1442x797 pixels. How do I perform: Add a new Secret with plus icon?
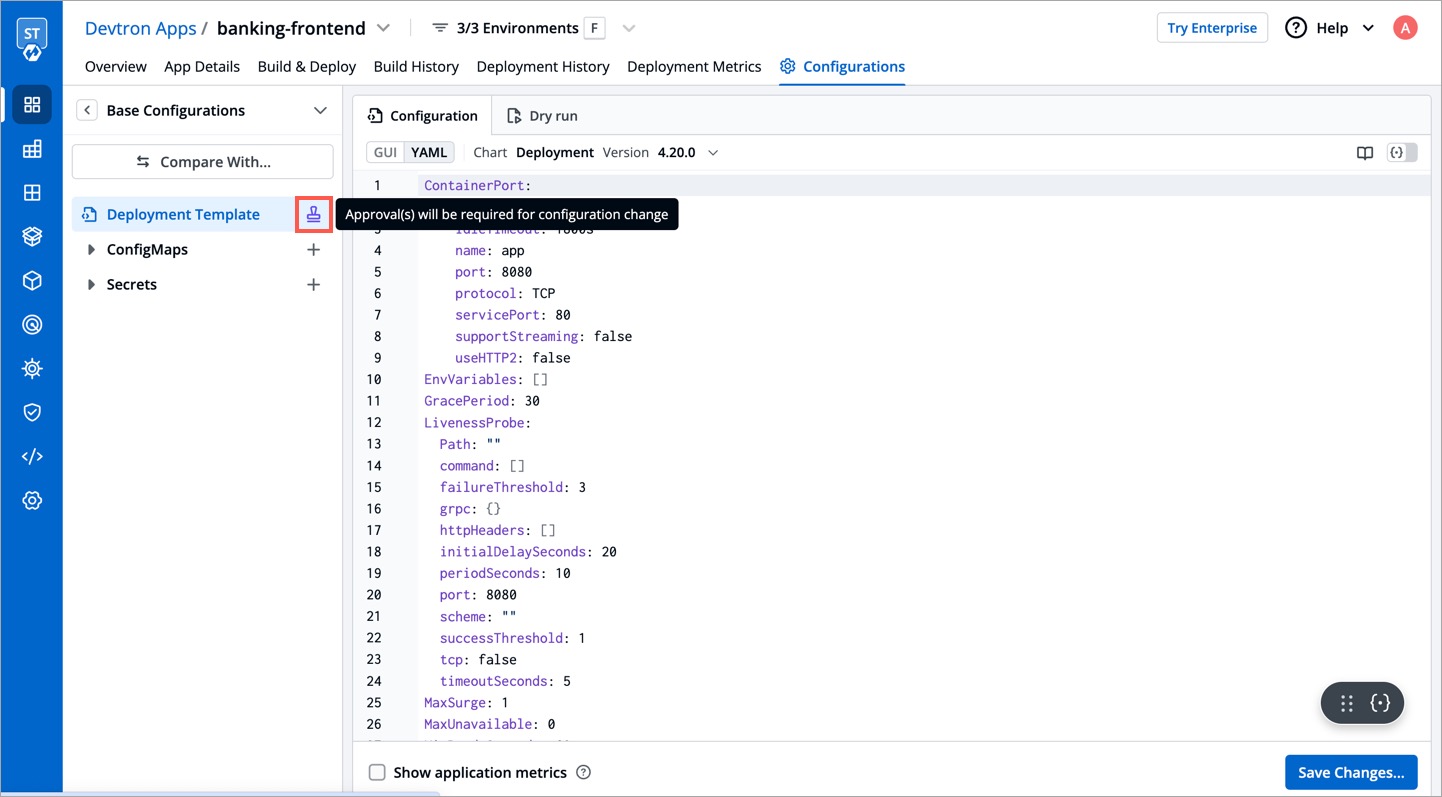point(313,285)
